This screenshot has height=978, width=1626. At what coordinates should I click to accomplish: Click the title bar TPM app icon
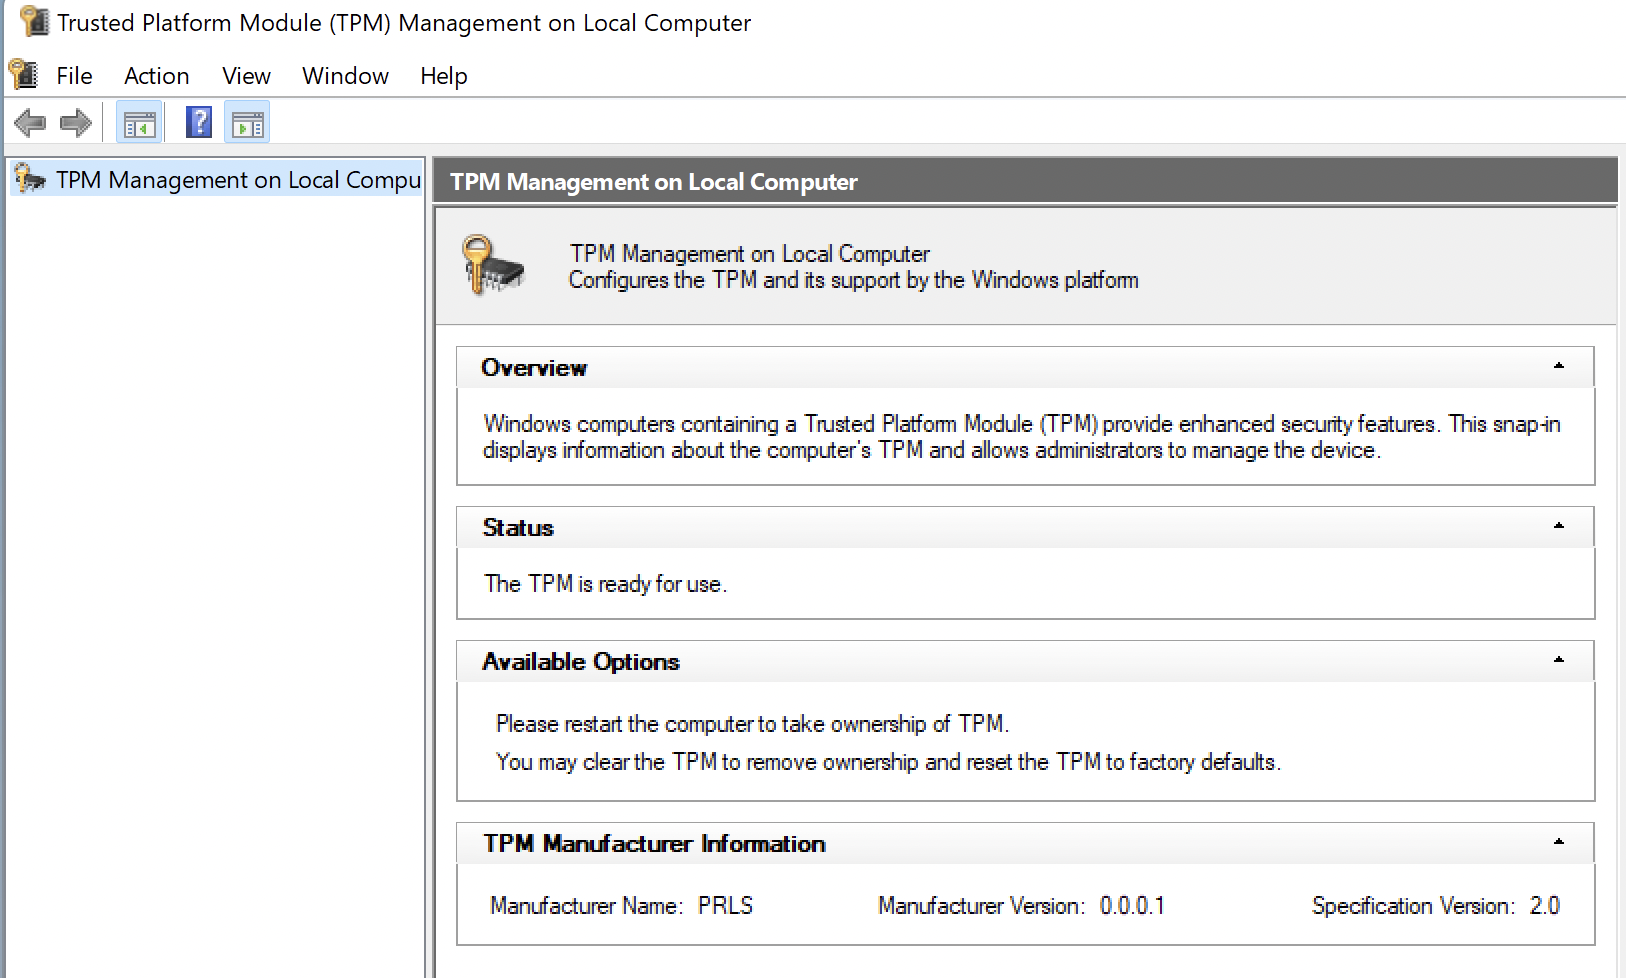pyautogui.click(x=33, y=22)
